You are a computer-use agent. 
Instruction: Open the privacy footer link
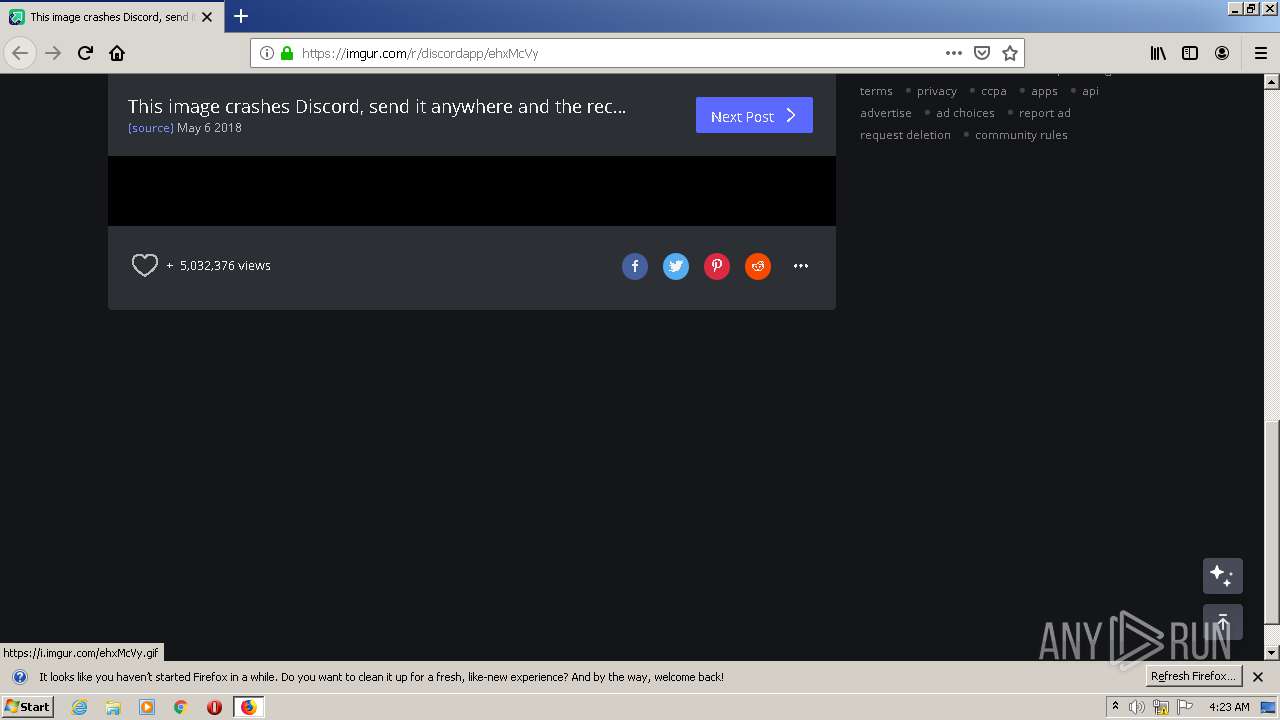pos(937,91)
